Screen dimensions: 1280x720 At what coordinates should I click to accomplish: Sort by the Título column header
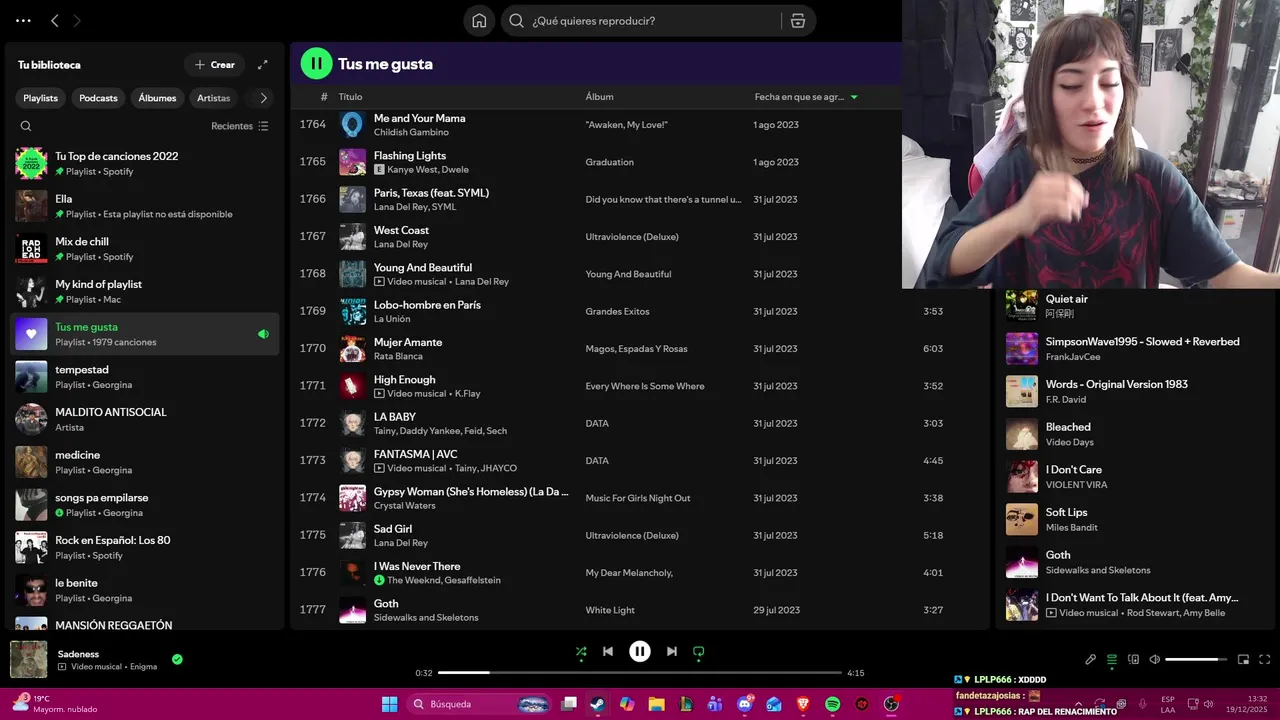click(350, 97)
